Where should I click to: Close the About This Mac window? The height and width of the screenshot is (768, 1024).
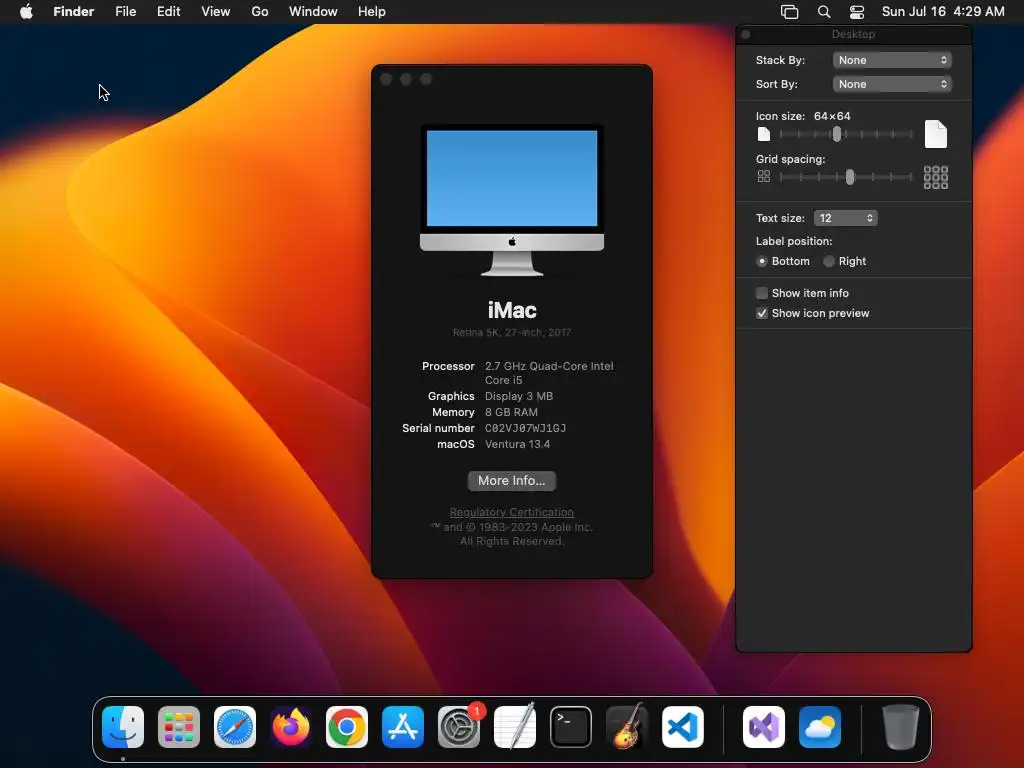(x=386, y=79)
